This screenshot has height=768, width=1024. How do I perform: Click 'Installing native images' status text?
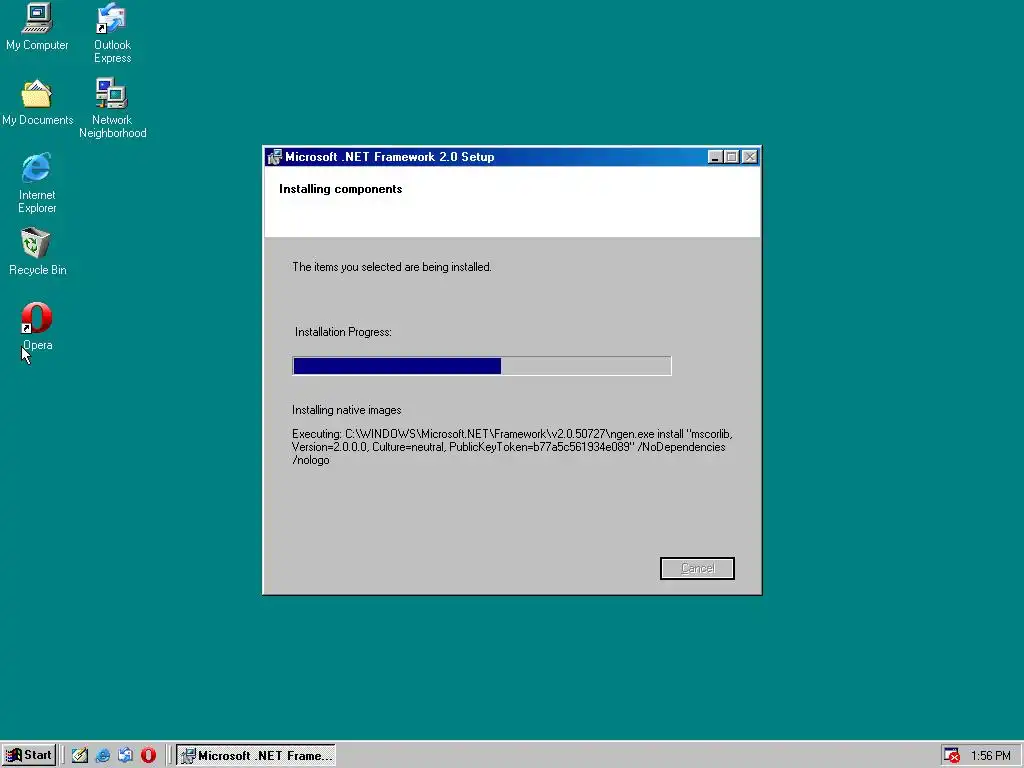pos(347,410)
